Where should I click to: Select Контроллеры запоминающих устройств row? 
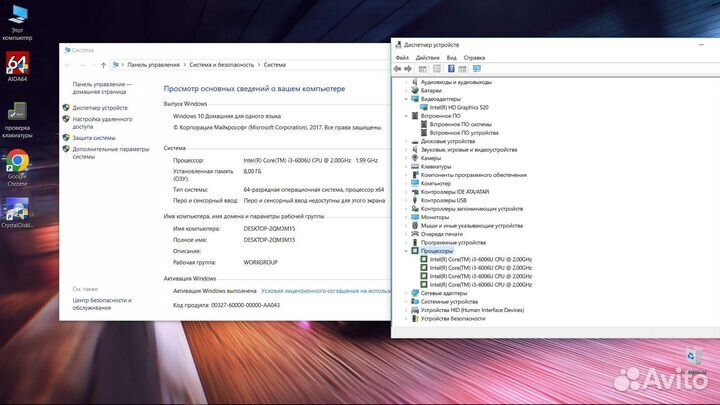[x=472, y=209]
